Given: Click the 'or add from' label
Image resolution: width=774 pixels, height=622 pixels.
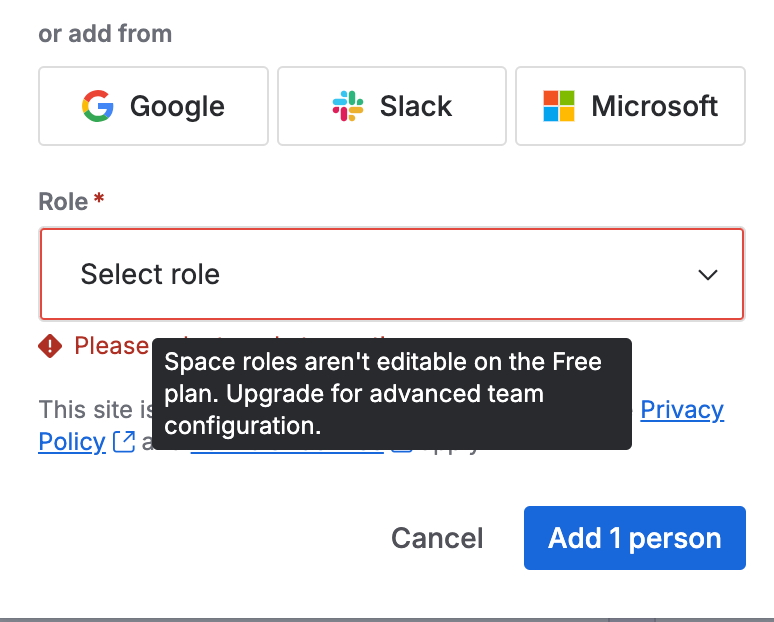Looking at the screenshot, I should click(105, 34).
